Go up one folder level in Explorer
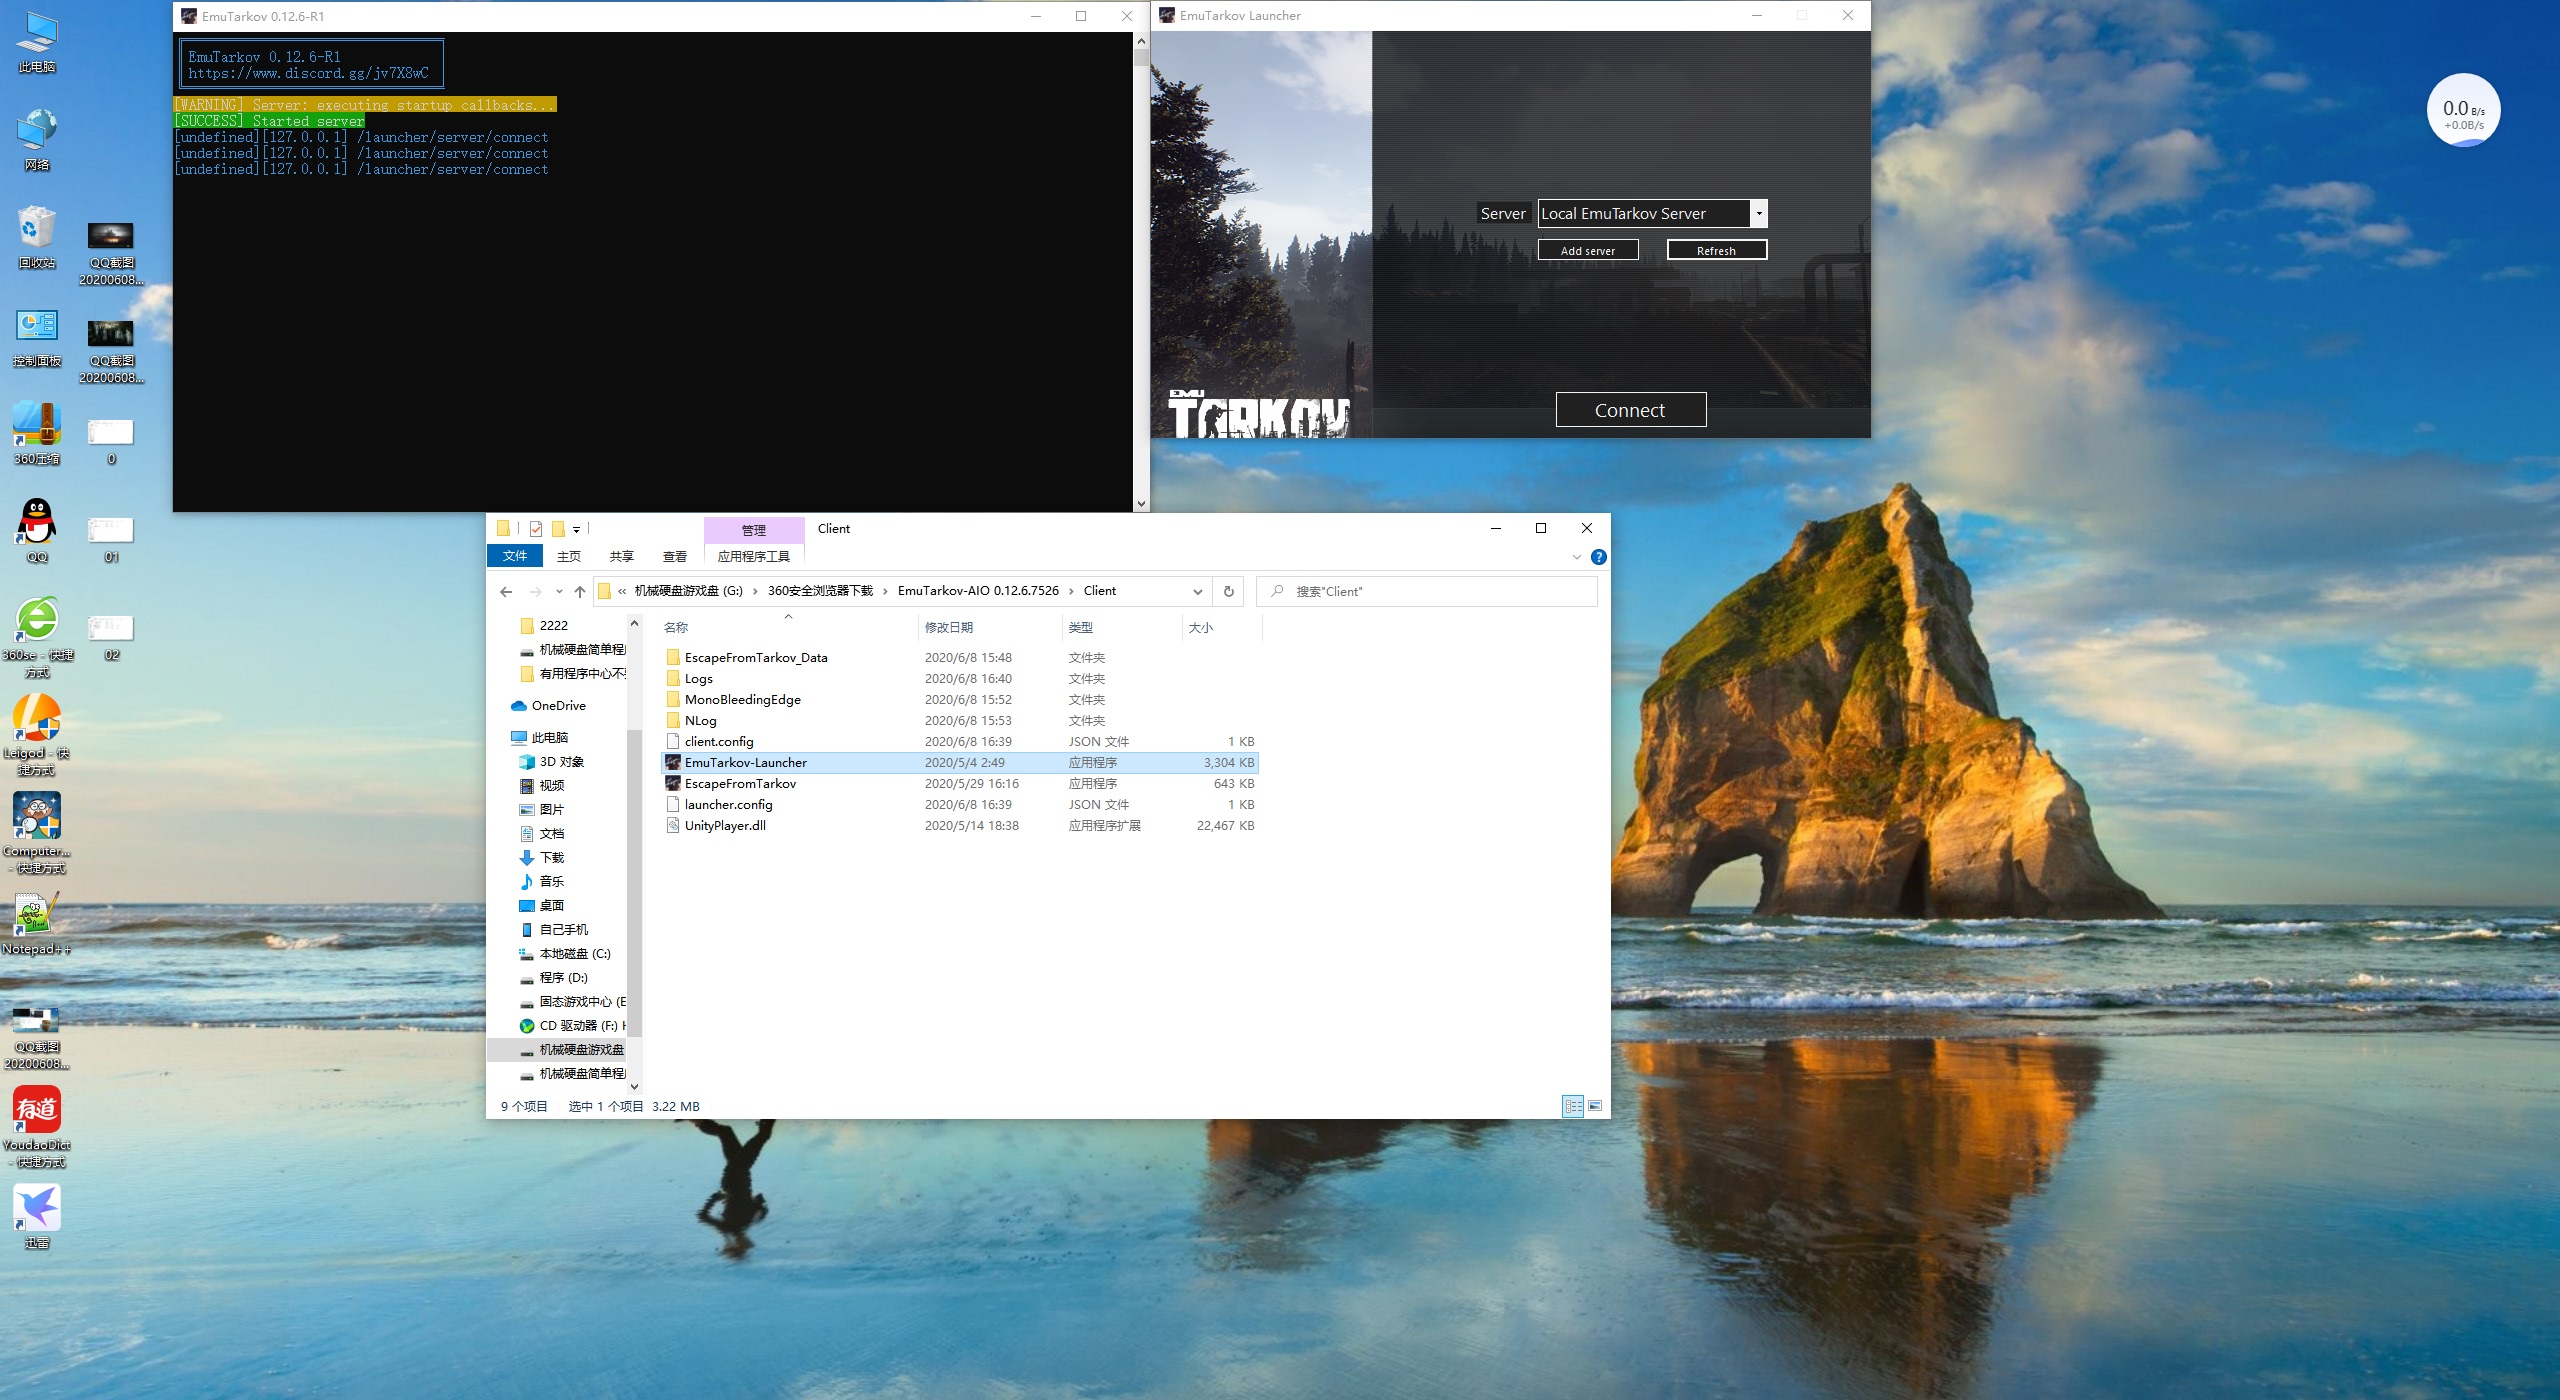 tap(580, 591)
